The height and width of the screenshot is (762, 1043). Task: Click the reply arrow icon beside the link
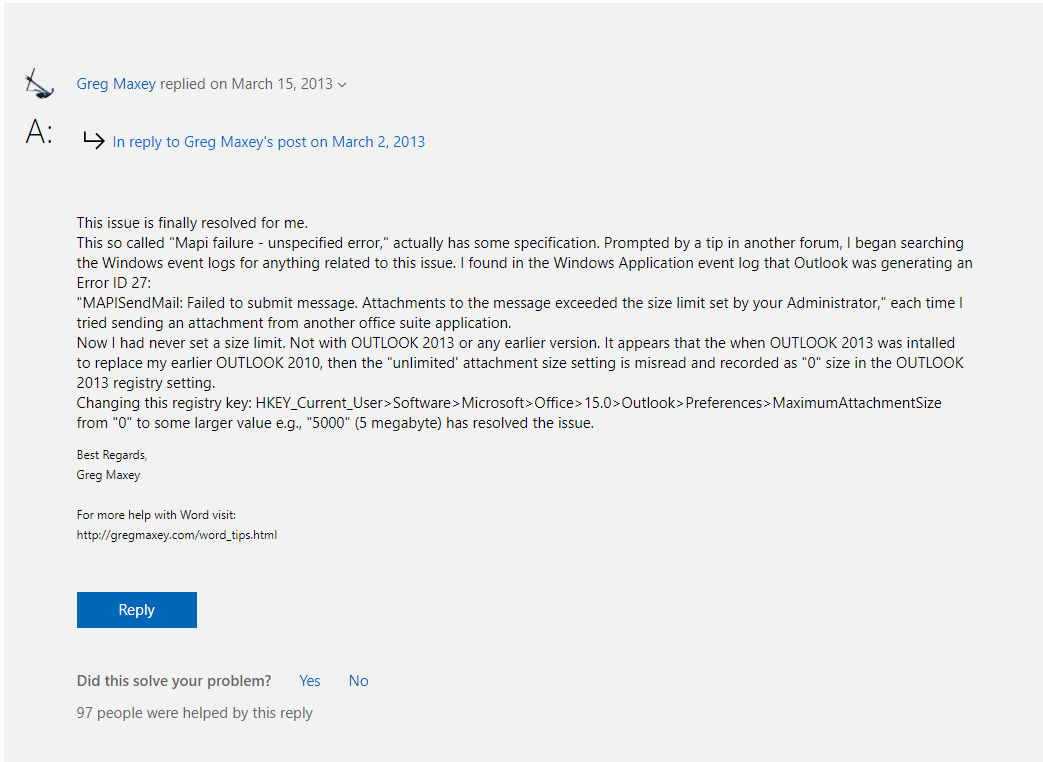click(93, 142)
